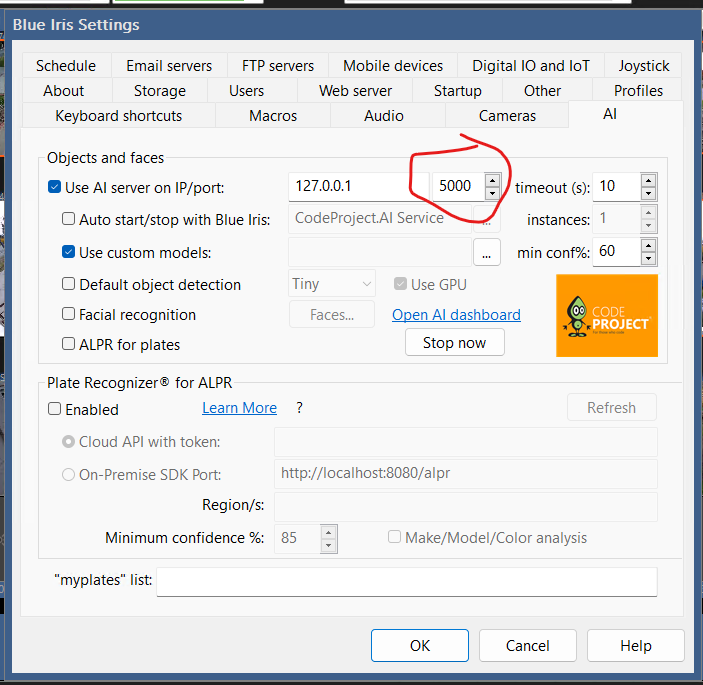Viewport: 703px width, 685px height.
Task: Click the Stop now button
Action: (x=454, y=342)
